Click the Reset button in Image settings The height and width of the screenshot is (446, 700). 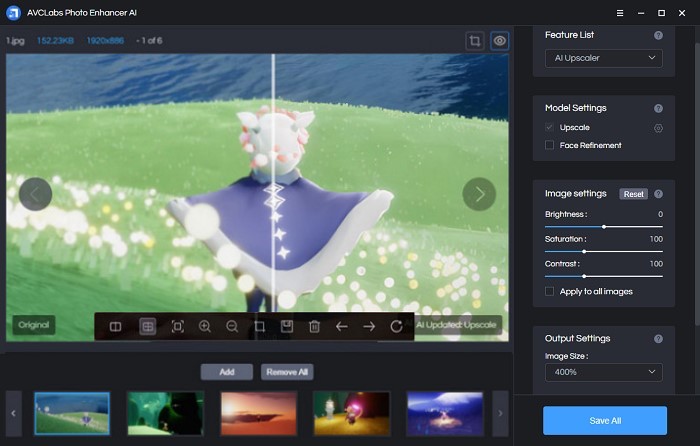[x=633, y=194]
